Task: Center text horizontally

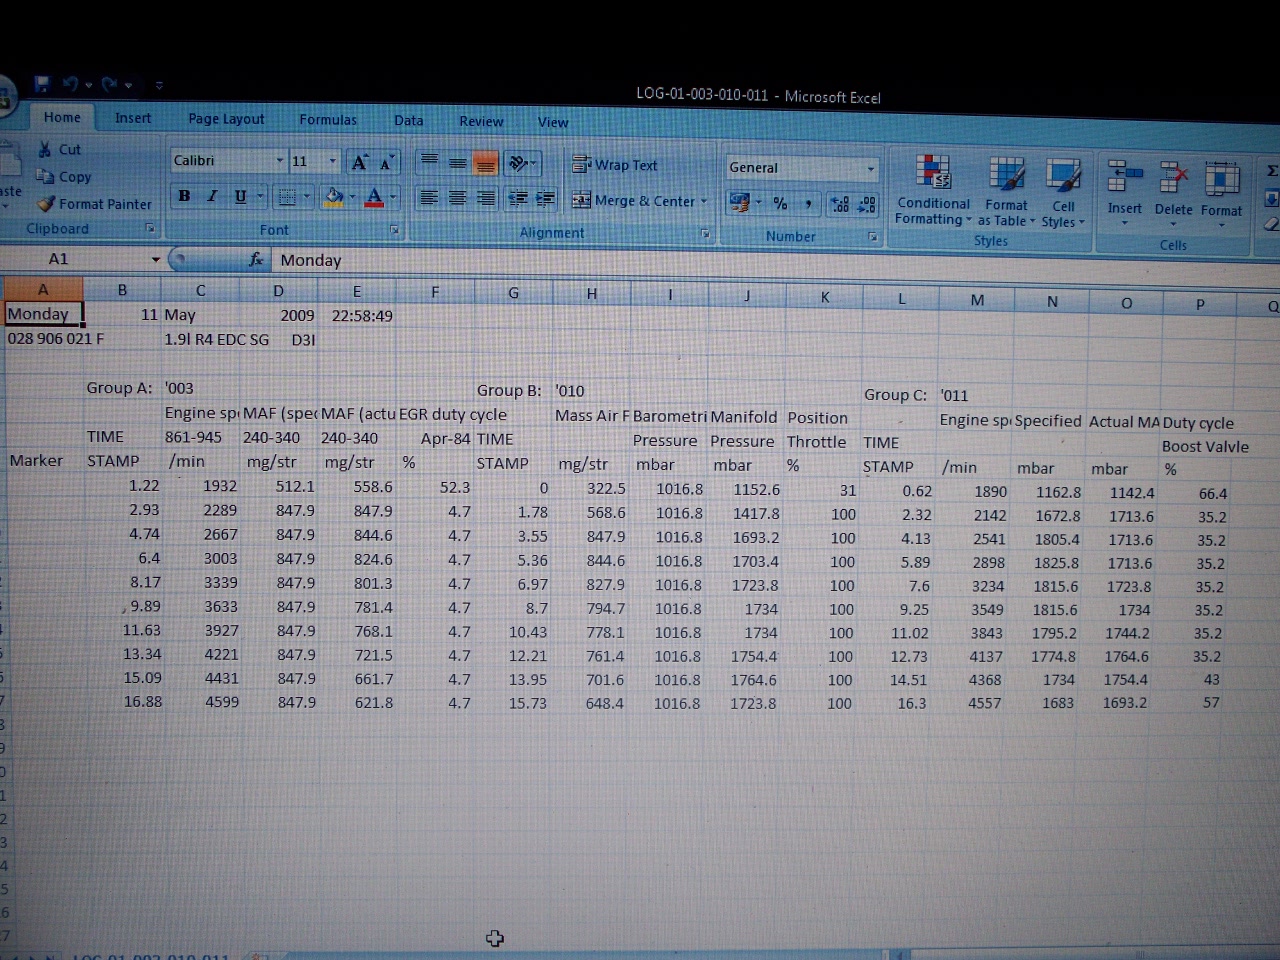Action: pyautogui.click(x=457, y=198)
